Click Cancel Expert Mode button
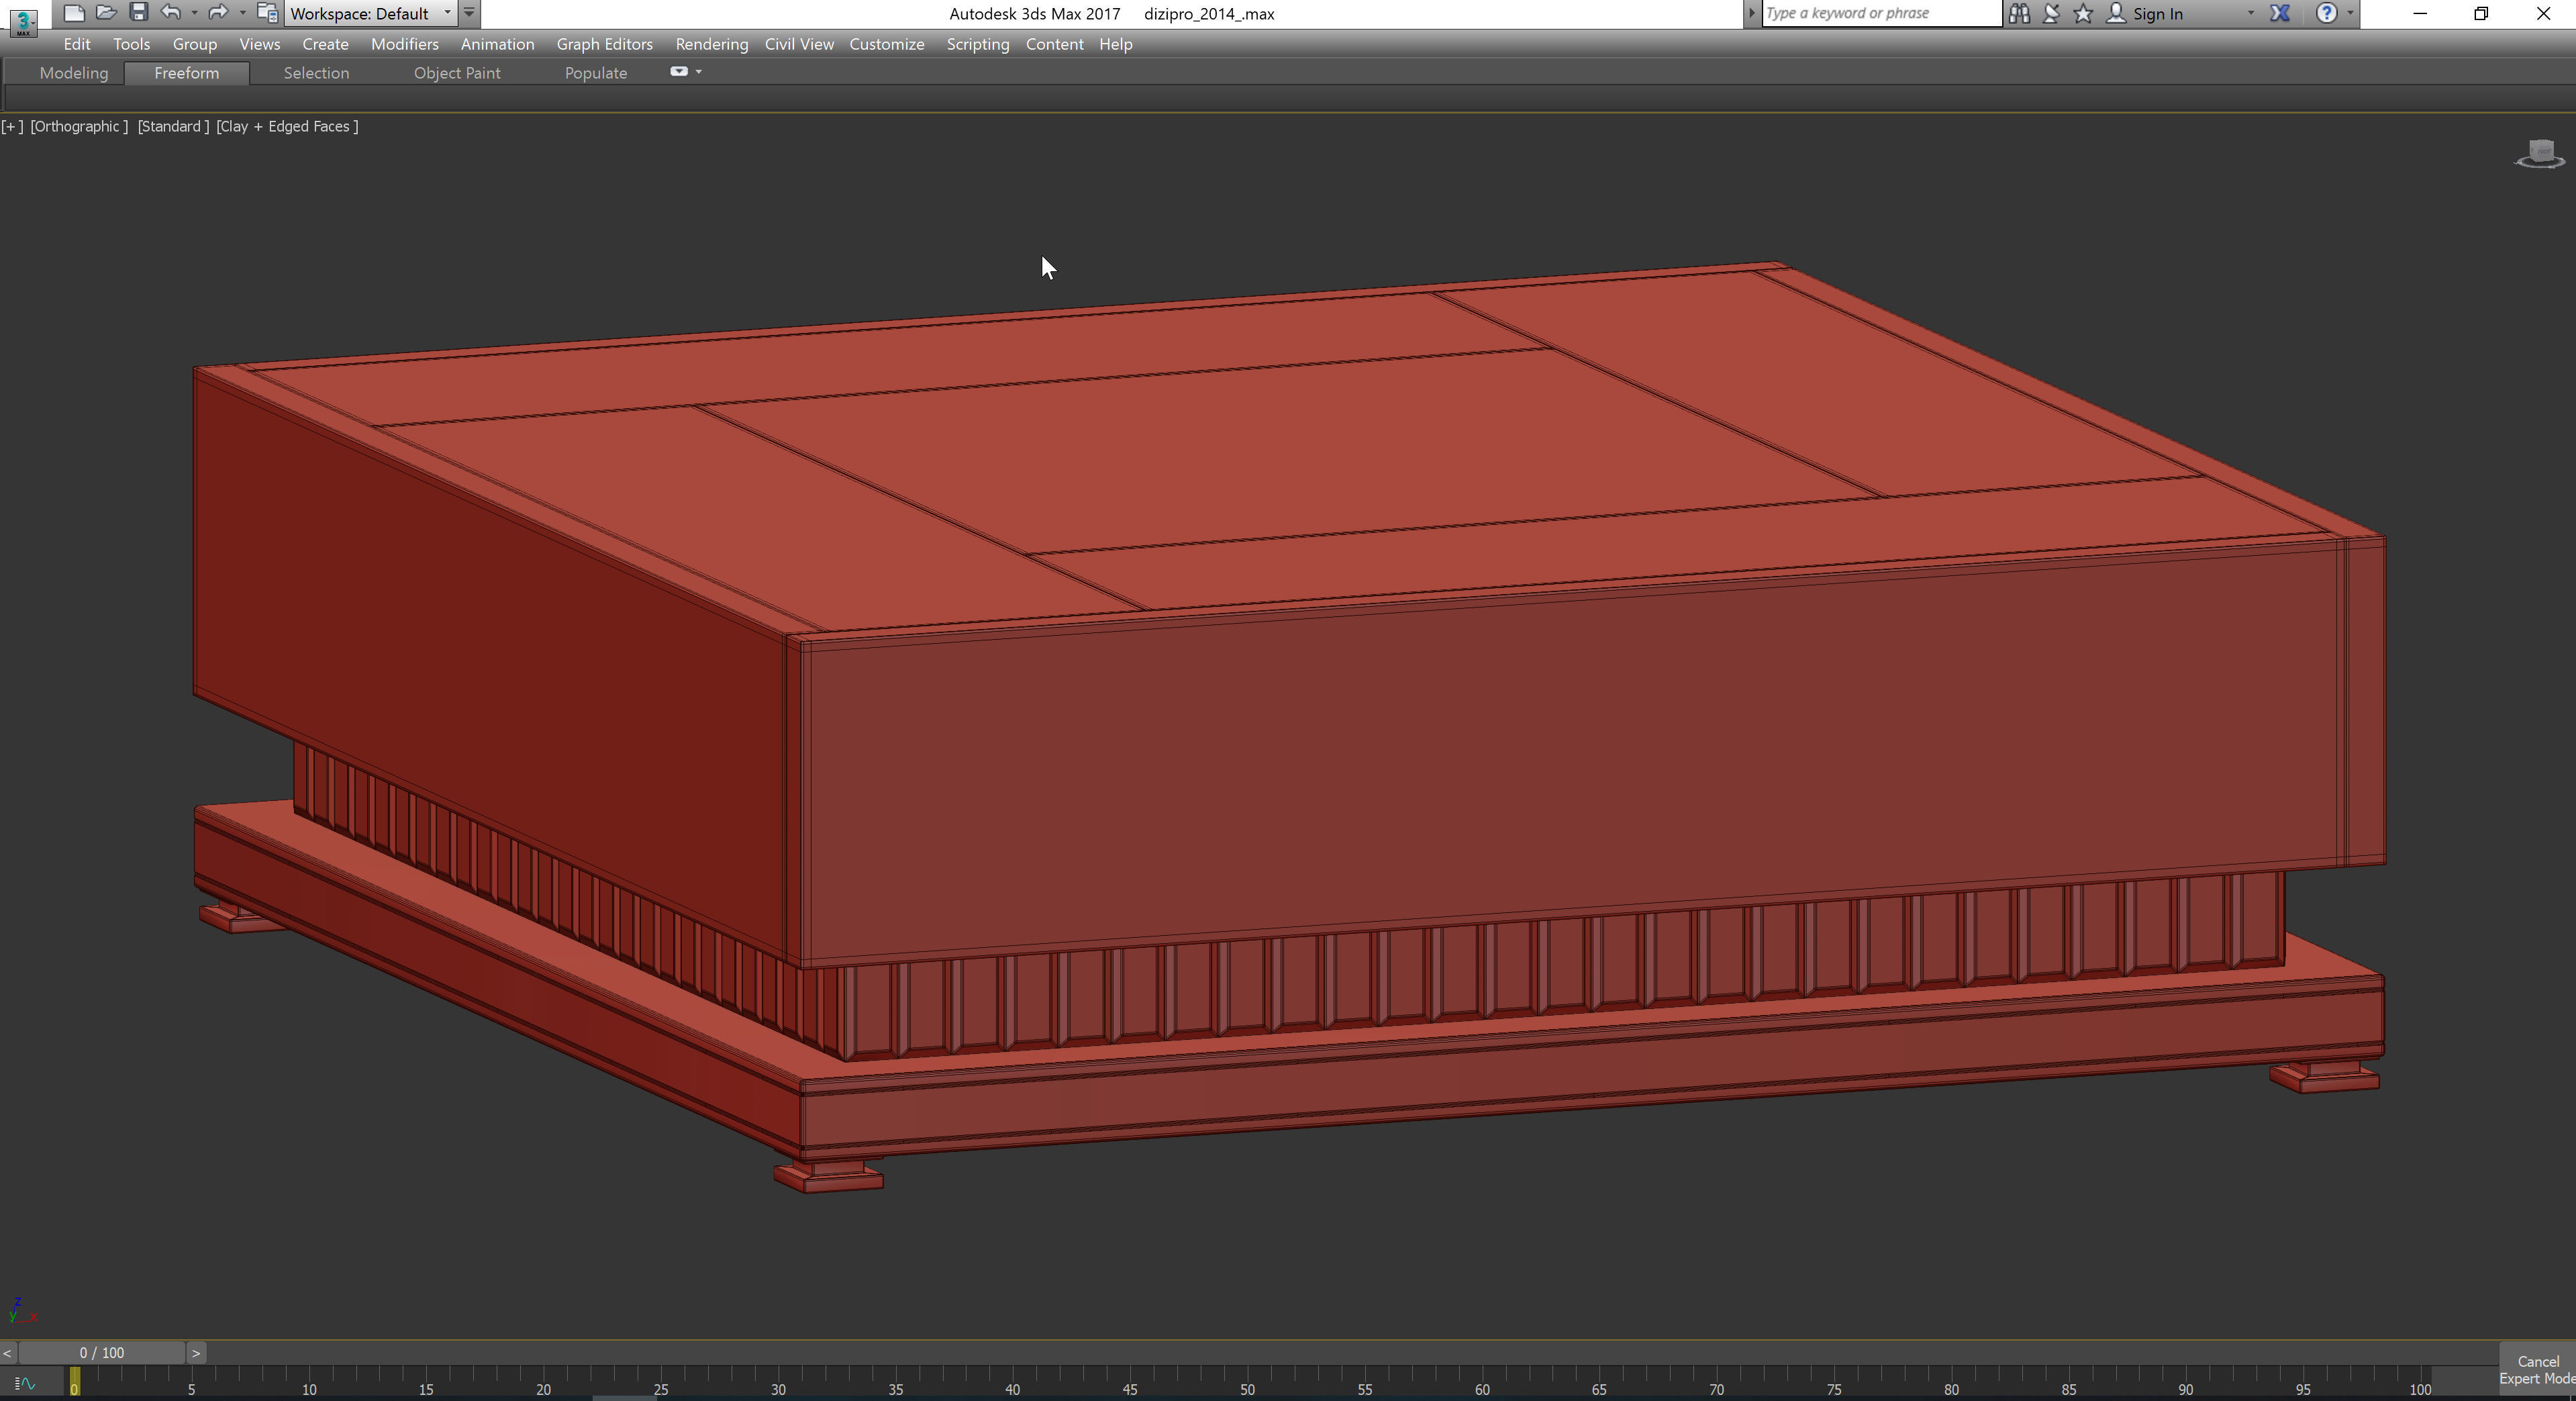2576x1401 pixels. point(2537,1370)
